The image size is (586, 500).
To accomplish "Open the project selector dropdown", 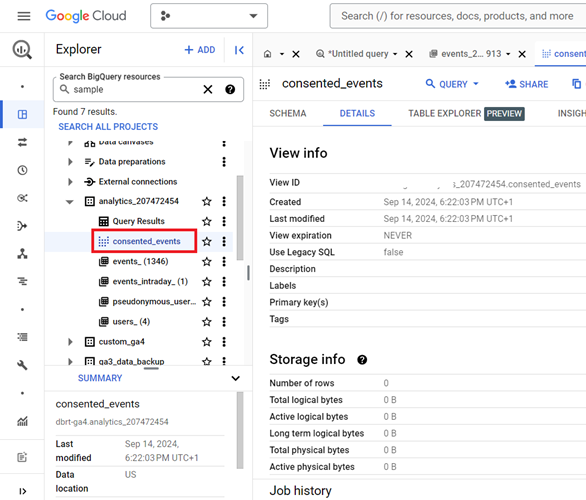I will (209, 16).
